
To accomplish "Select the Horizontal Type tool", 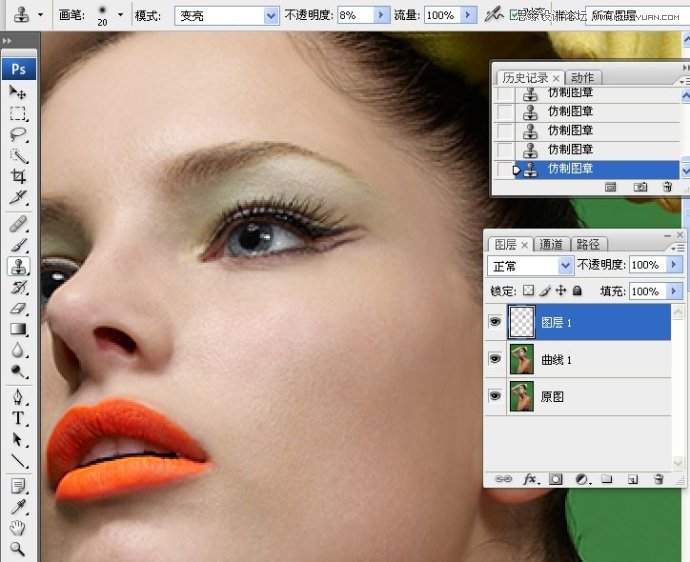I will pos(18,418).
